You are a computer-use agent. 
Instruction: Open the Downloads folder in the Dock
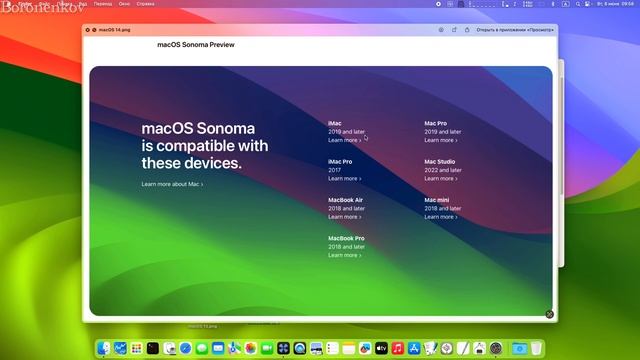click(x=520, y=348)
